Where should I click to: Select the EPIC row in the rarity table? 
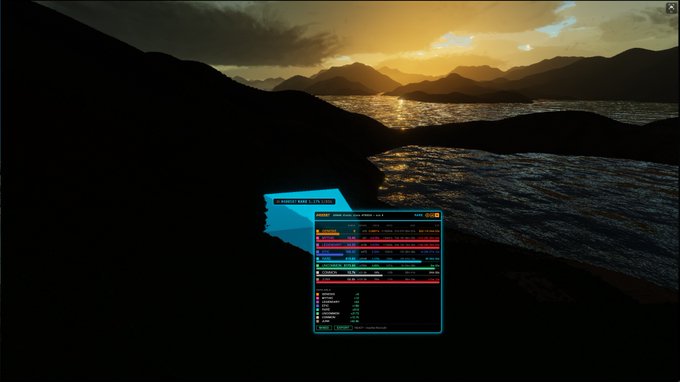point(378,253)
